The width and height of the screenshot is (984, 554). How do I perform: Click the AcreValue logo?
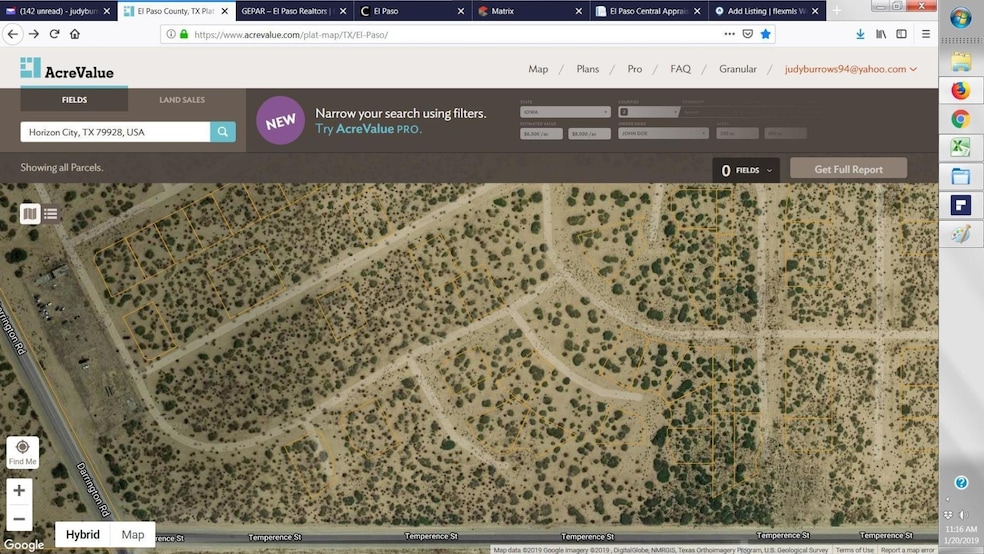(x=67, y=69)
